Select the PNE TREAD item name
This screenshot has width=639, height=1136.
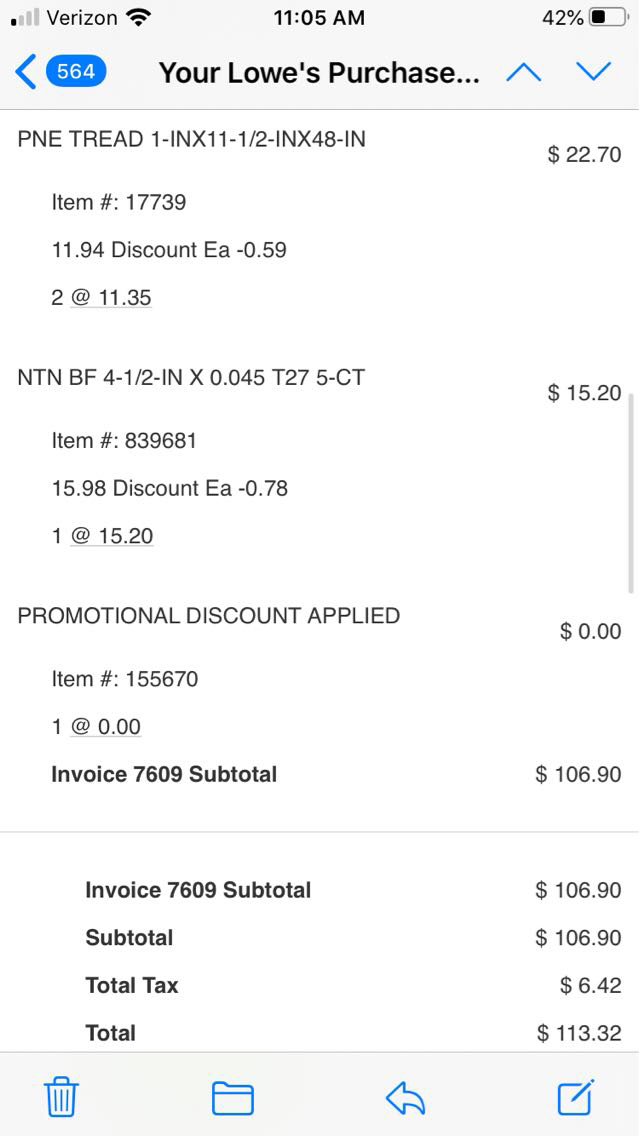191,140
